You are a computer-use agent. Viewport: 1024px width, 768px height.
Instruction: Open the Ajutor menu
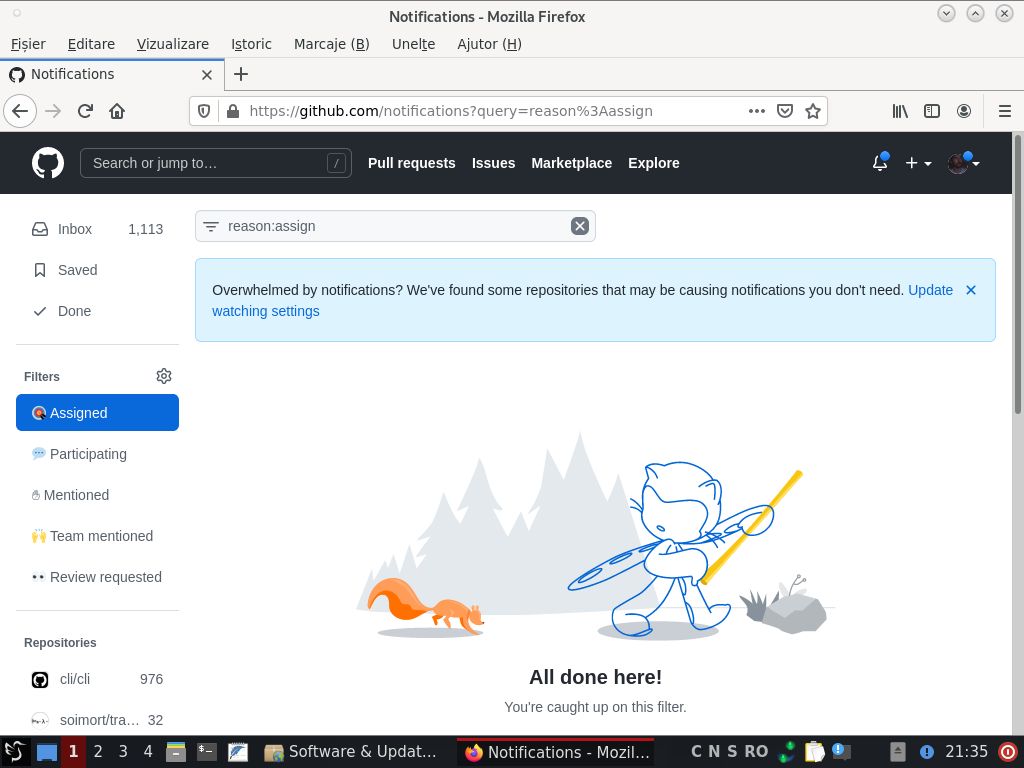click(489, 44)
